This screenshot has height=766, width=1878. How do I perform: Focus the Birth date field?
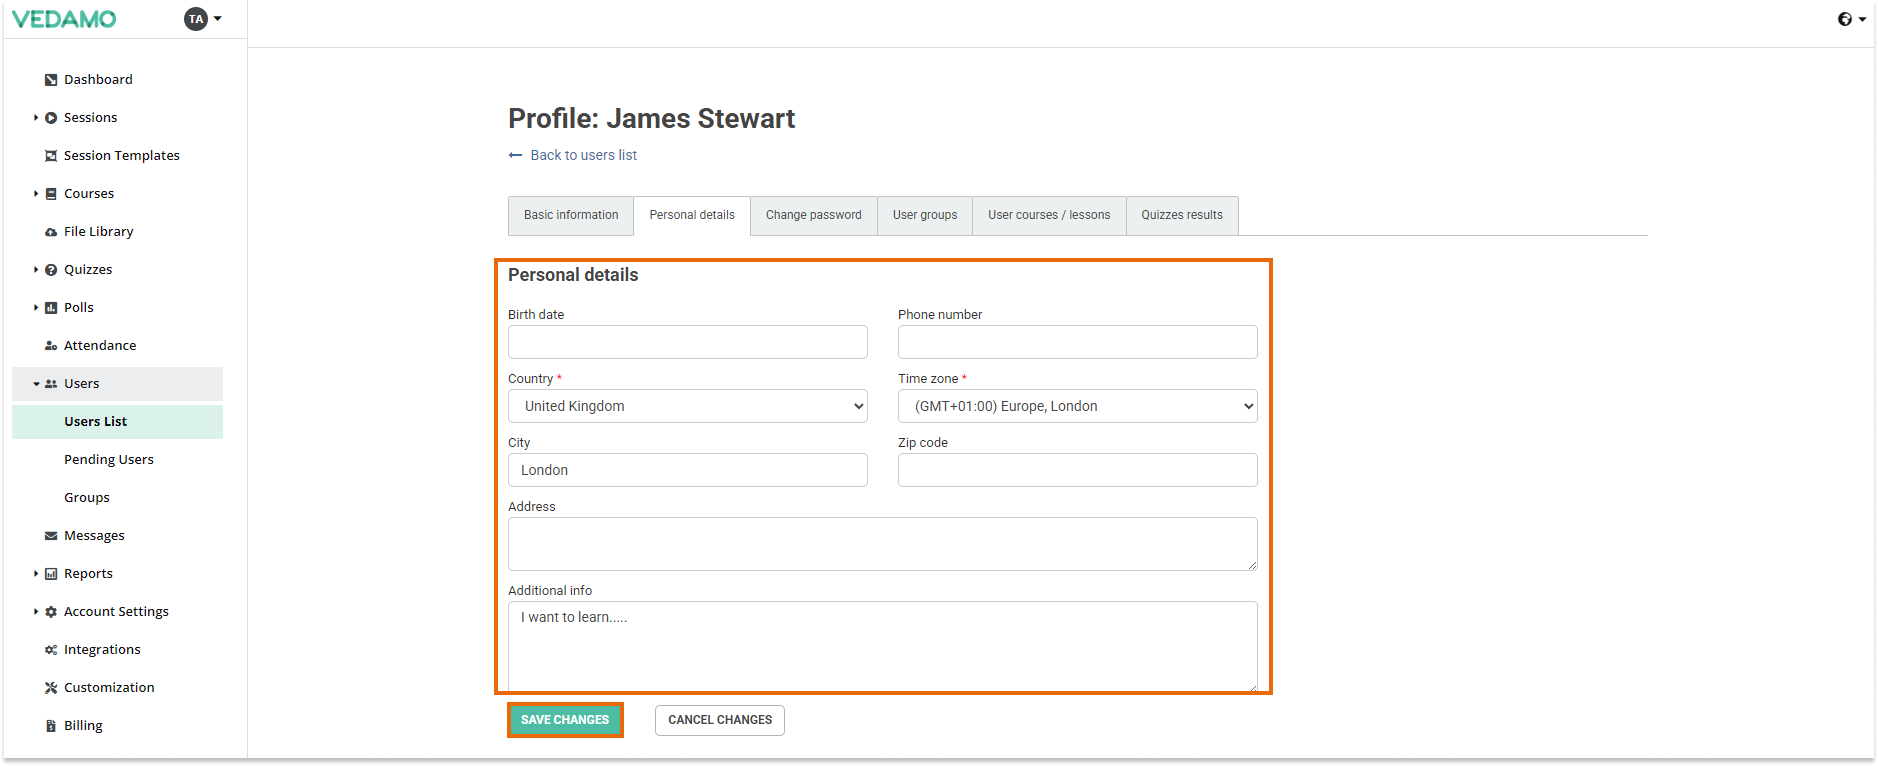tap(688, 342)
